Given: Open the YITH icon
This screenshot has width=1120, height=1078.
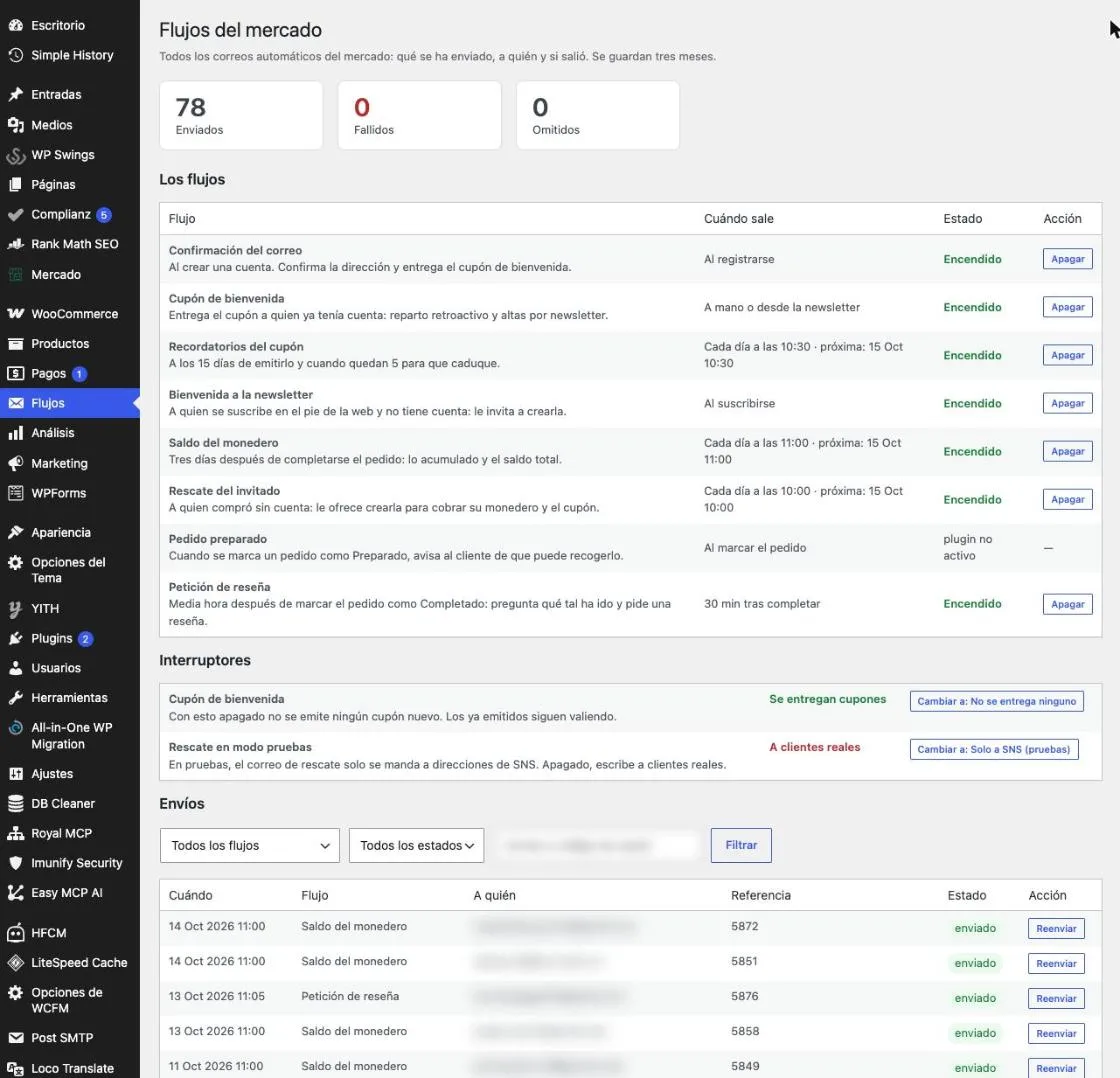Looking at the screenshot, I should [x=16, y=609].
